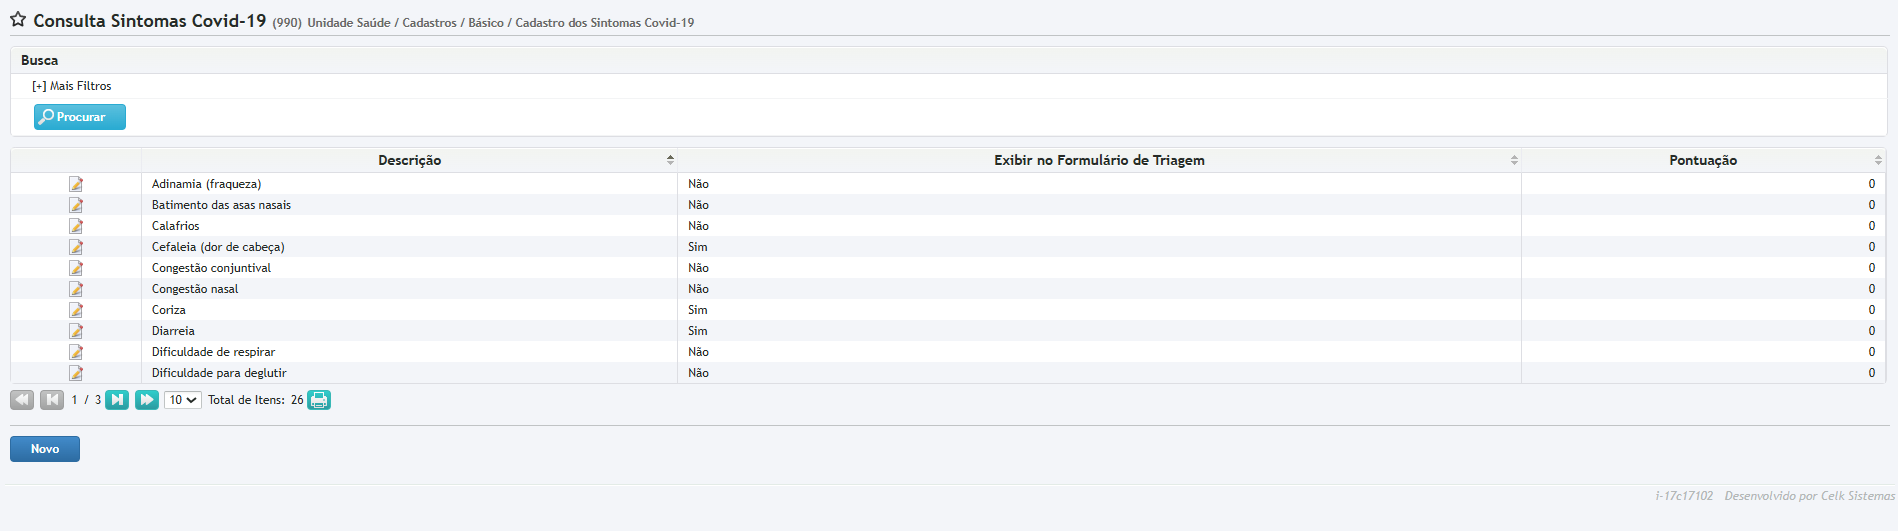Sort by Exibir no Formulário de Triagem

pos(1098,160)
